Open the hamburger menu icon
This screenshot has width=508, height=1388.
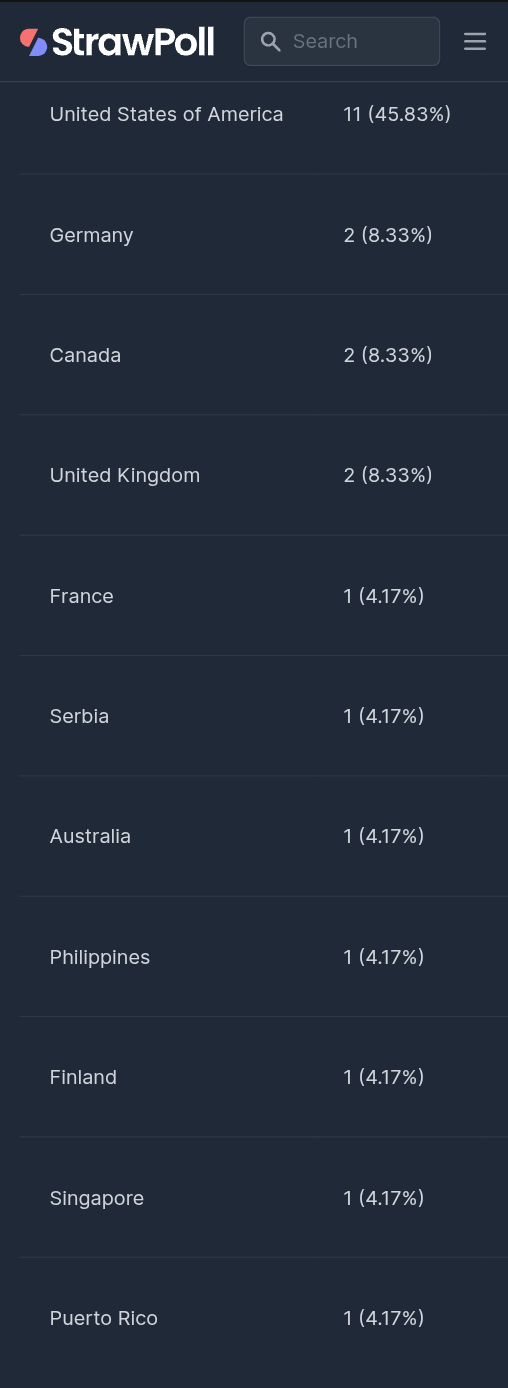point(475,41)
